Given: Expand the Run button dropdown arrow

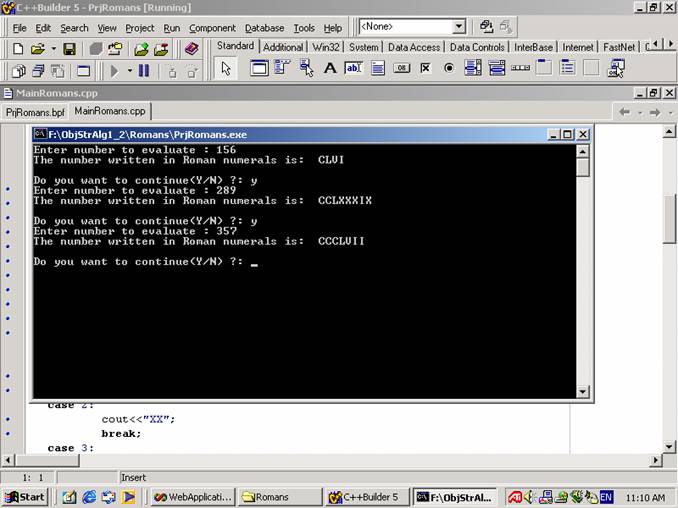Looking at the screenshot, I should click(129, 70).
